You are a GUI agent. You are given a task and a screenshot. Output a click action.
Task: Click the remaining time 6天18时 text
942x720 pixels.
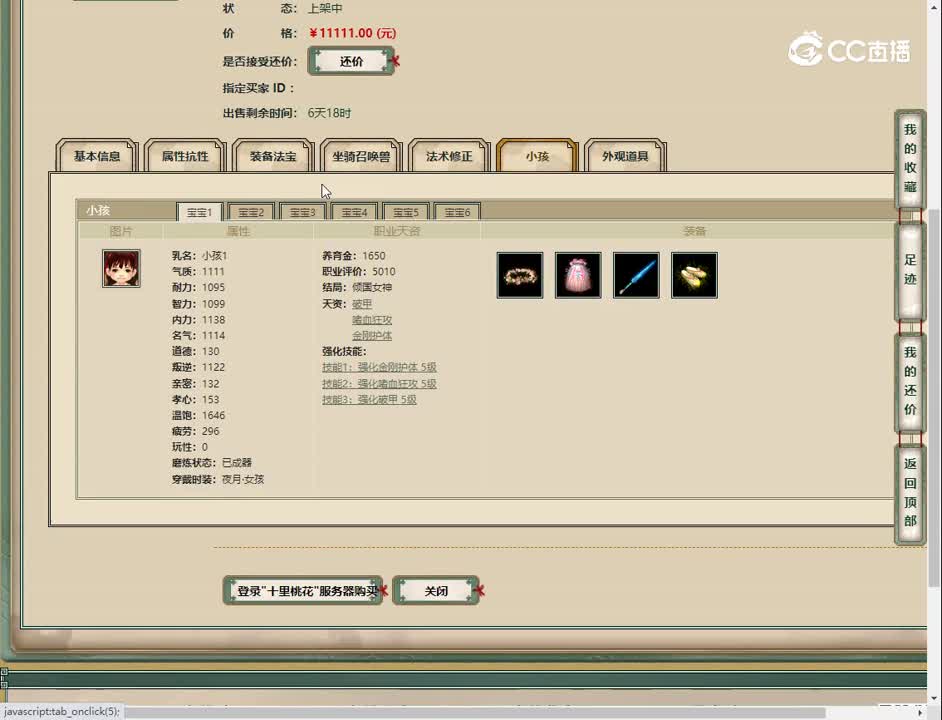(329, 113)
